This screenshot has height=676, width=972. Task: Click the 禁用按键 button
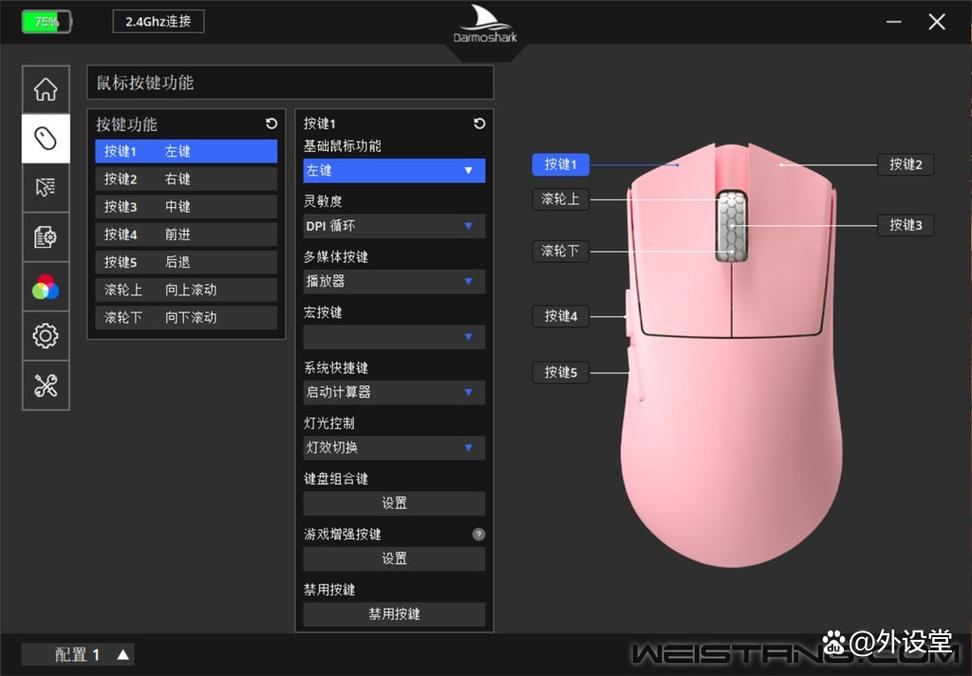click(x=394, y=614)
